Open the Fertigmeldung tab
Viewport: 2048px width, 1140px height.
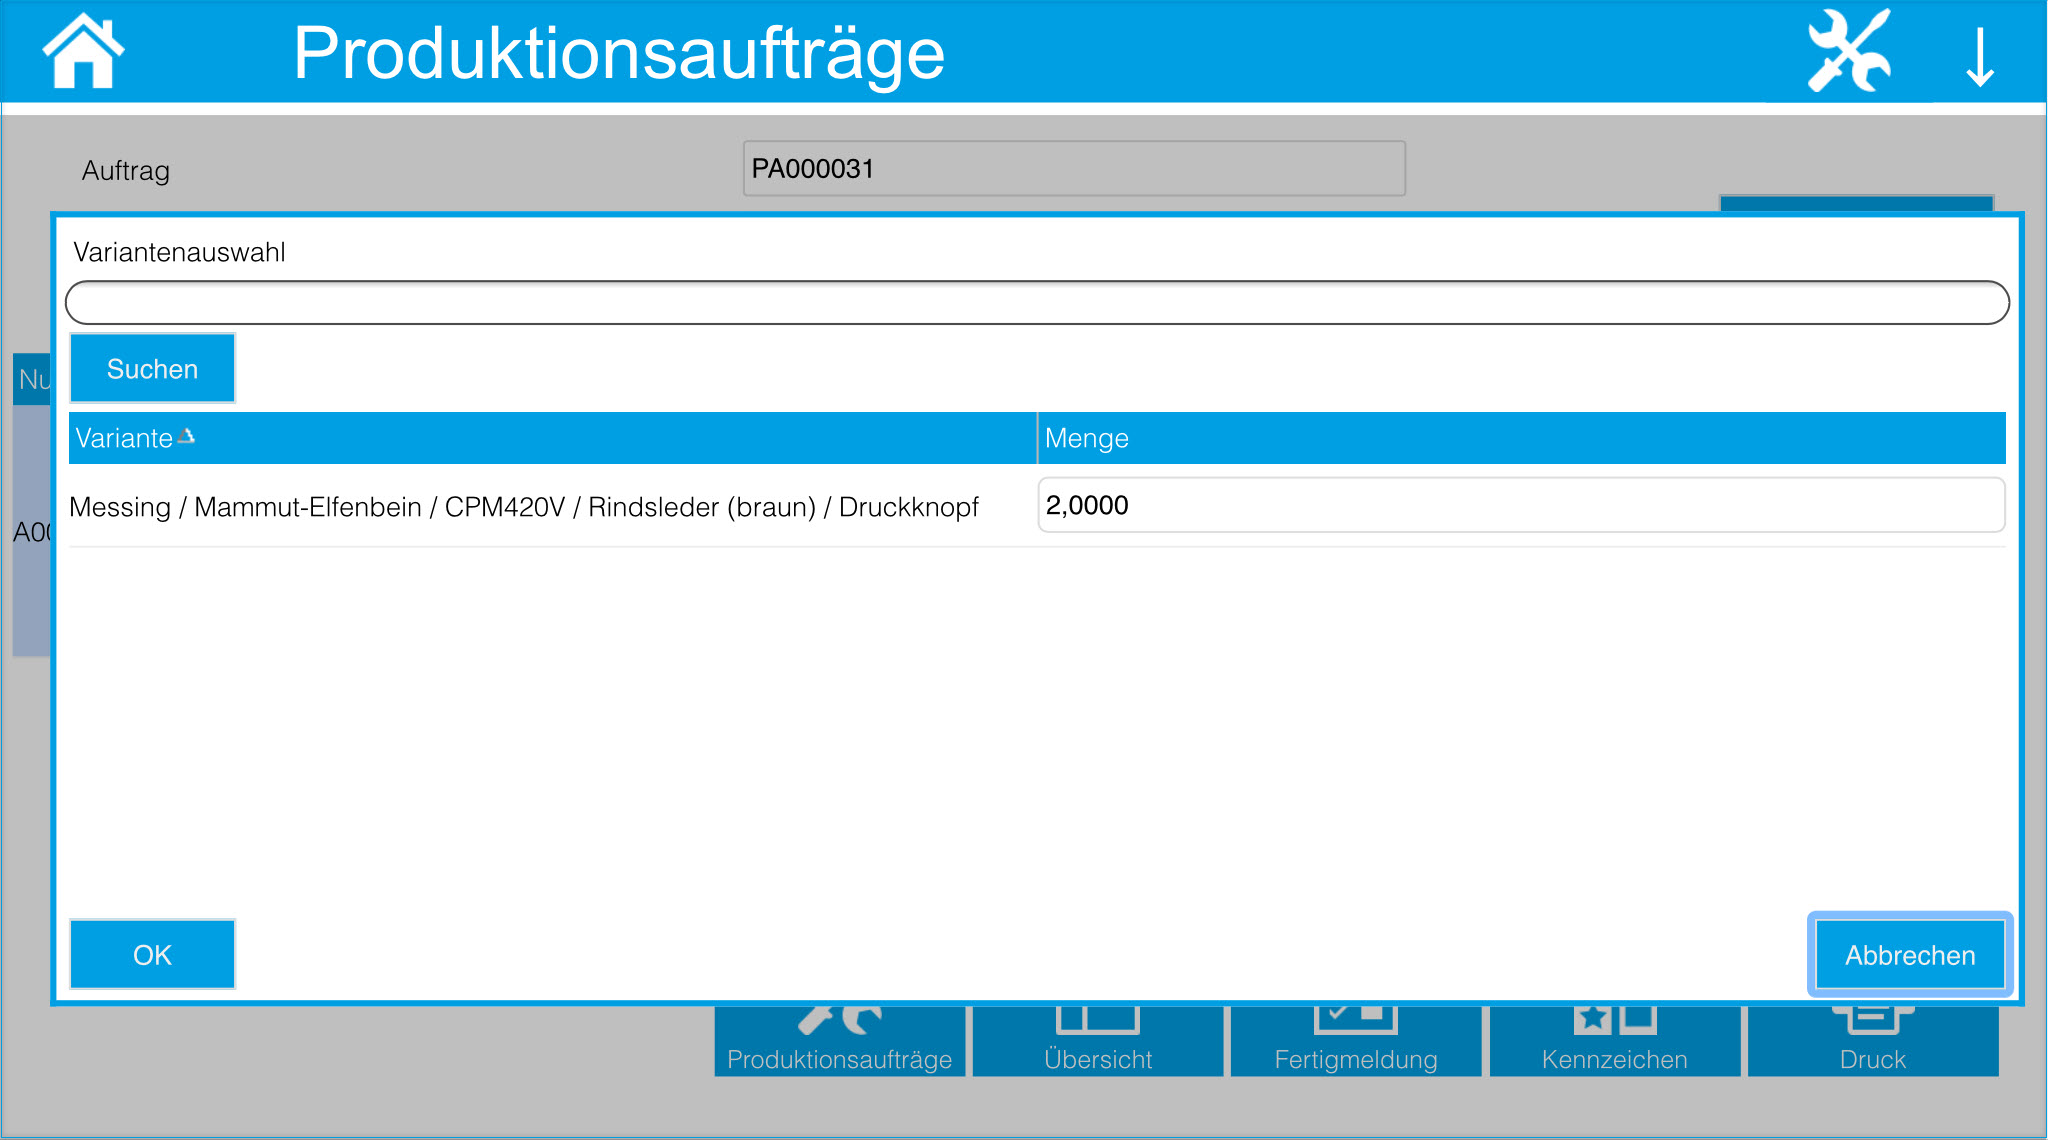(1355, 1043)
